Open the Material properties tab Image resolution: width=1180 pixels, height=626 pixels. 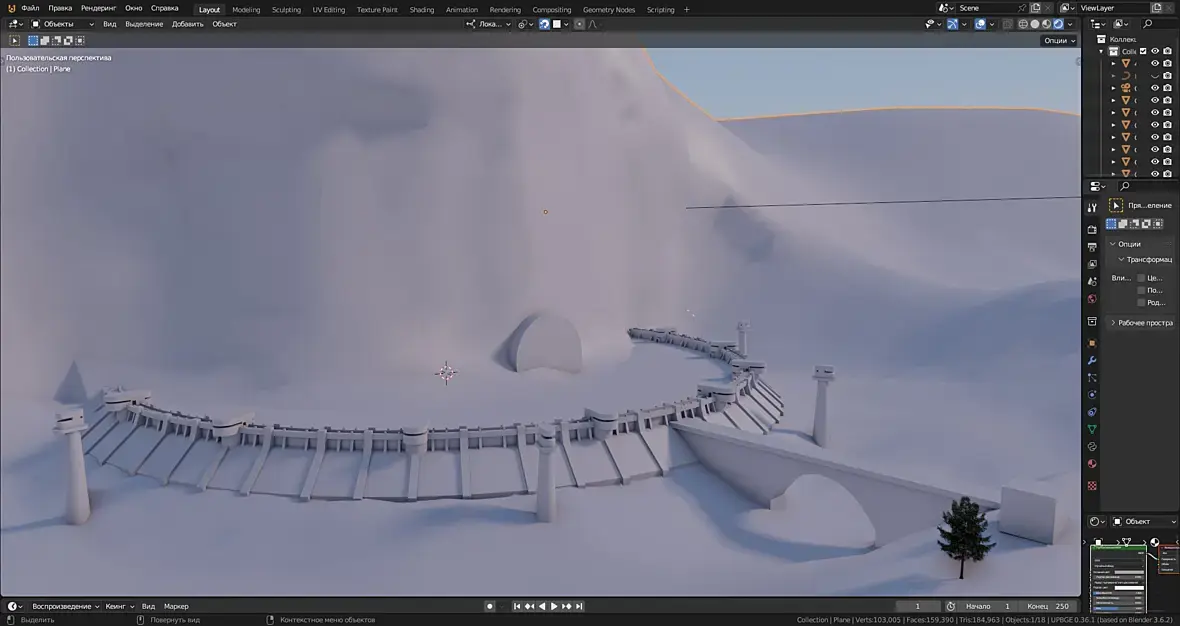(1092, 463)
